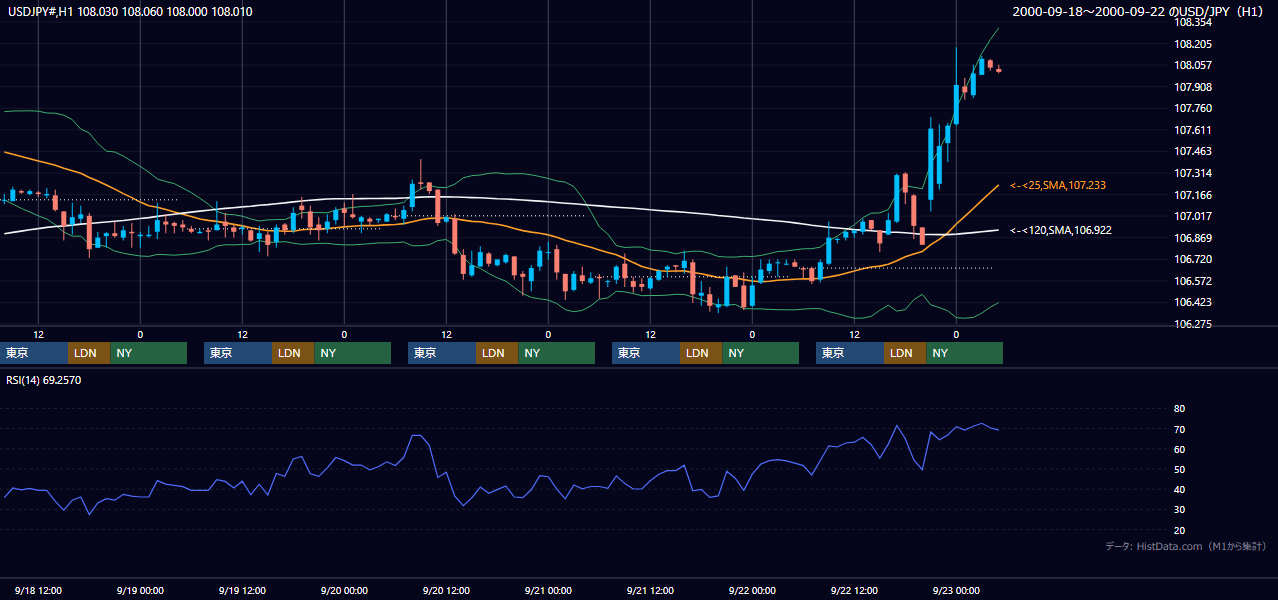Click price axis value 107.017
Viewport: 1278px width, 600px height.
point(1194,216)
